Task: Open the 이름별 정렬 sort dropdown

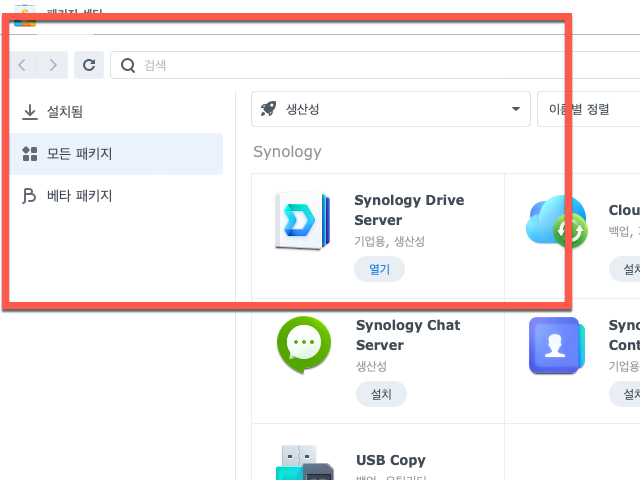Action: tap(589, 109)
